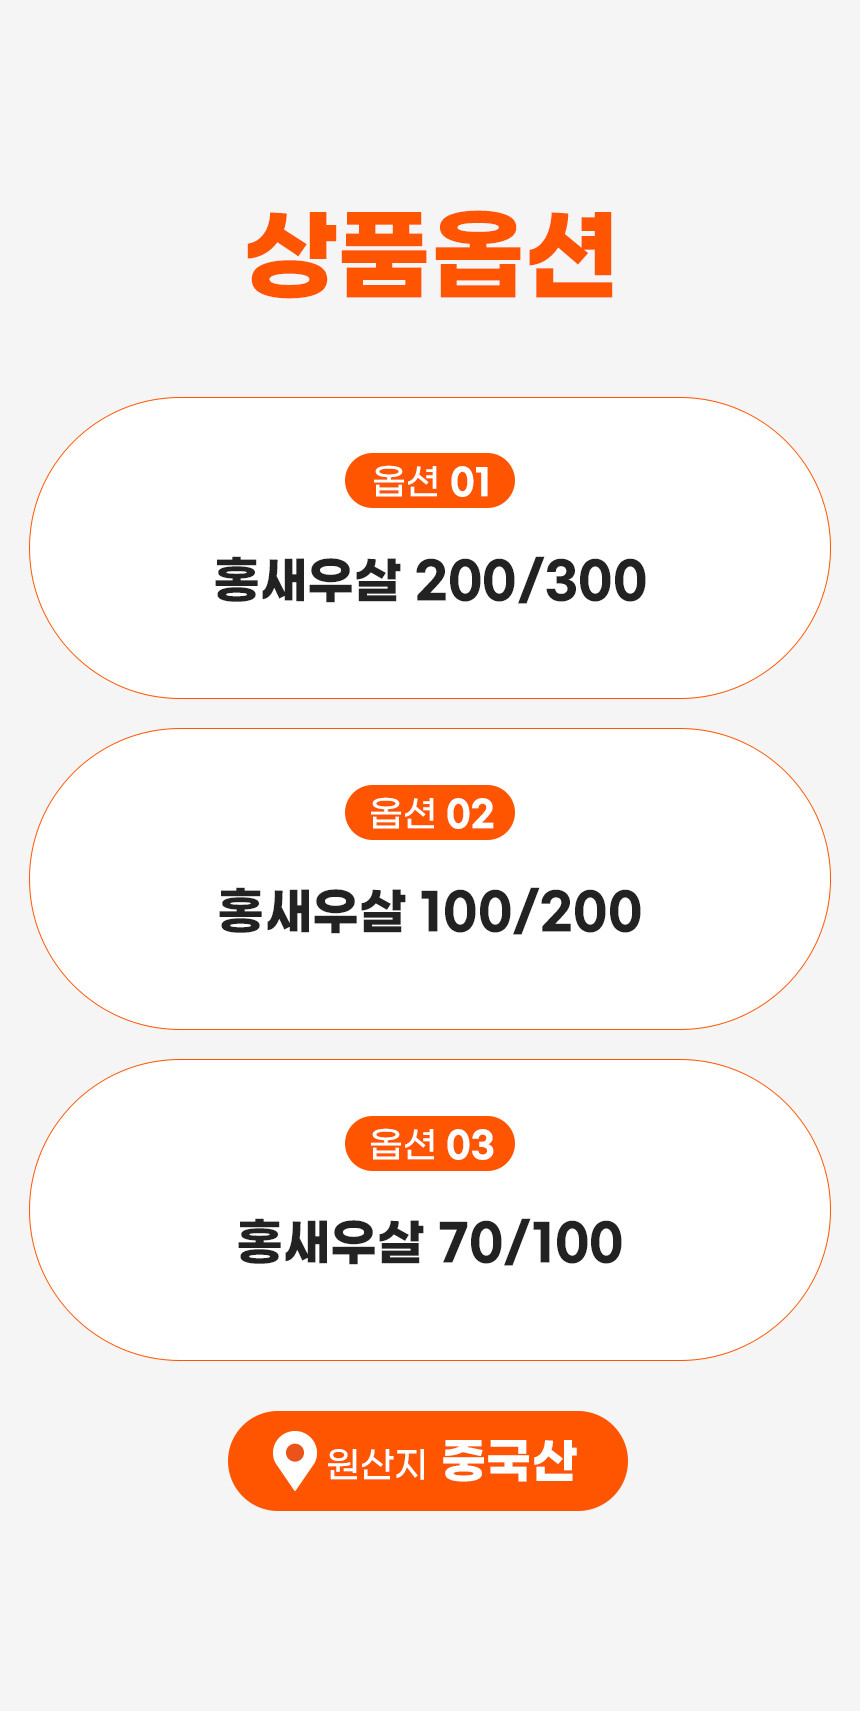Viewport: 860px width, 1711px height.
Task: Click the word 옵션 beside 02
Action: point(403,813)
